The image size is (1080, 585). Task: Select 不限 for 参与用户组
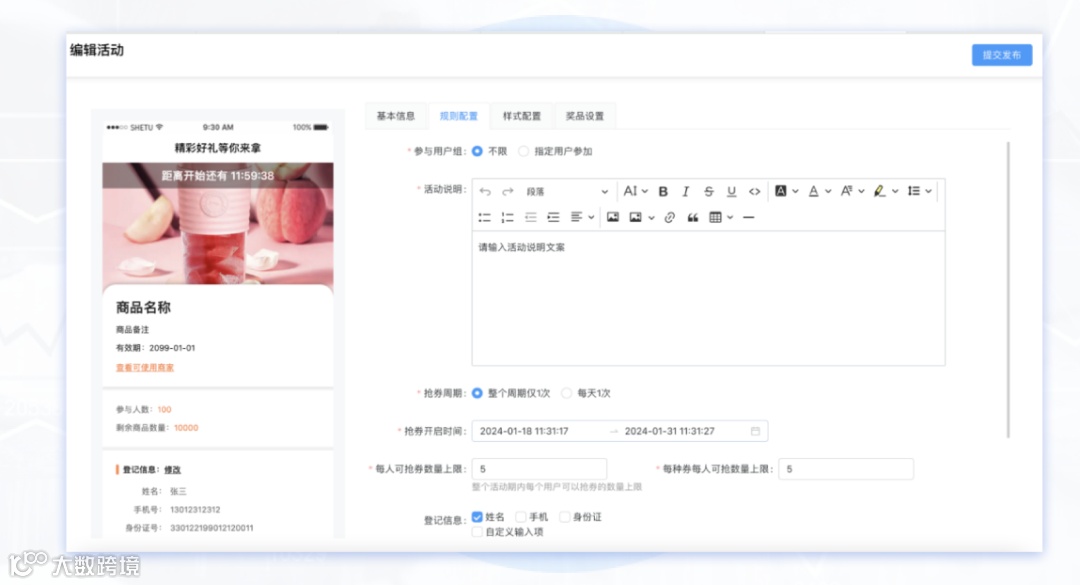click(477, 152)
